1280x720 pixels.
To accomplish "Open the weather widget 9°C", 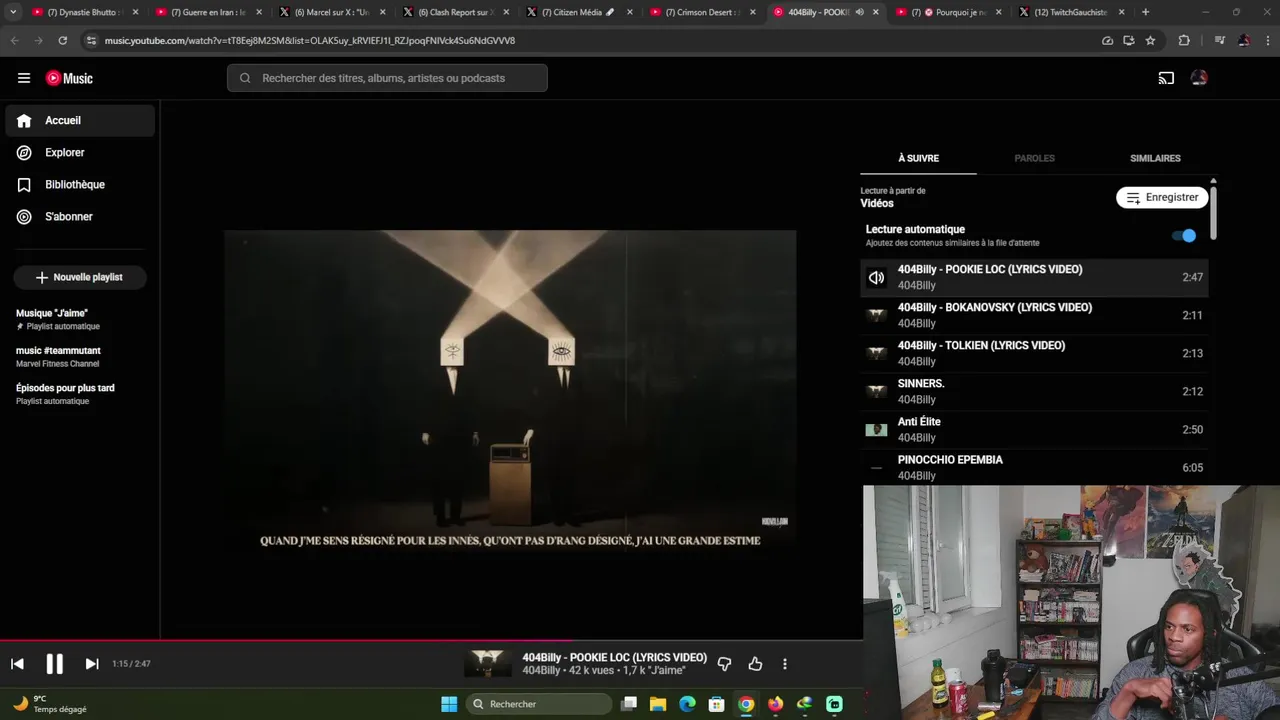I will [50, 704].
